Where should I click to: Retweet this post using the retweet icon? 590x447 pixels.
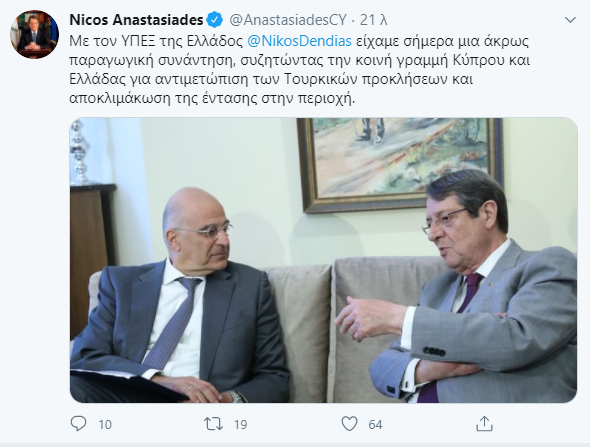tap(213, 424)
